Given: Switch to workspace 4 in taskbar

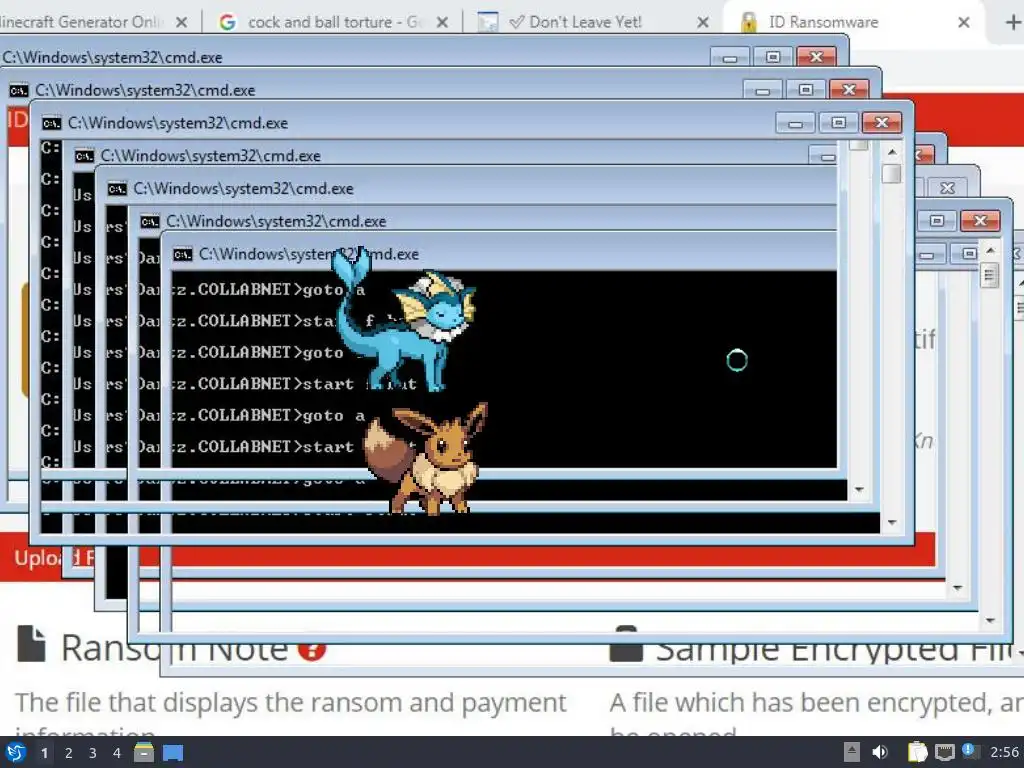Looking at the screenshot, I should pos(117,753).
